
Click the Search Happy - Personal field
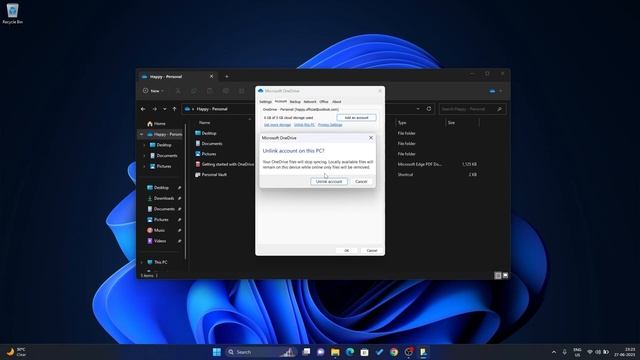pyautogui.click(x=472, y=109)
